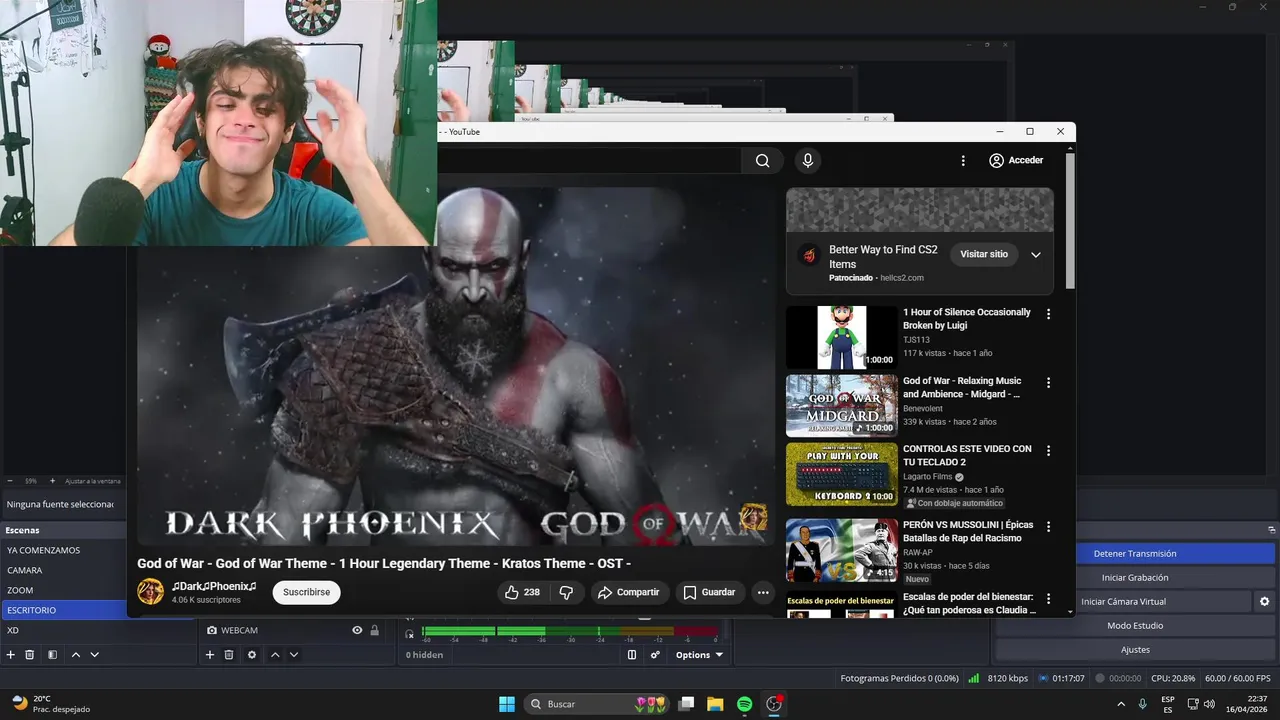Viewport: 1280px width, 720px height.
Task: Open Spotify from the Windows taskbar
Action: coord(745,704)
